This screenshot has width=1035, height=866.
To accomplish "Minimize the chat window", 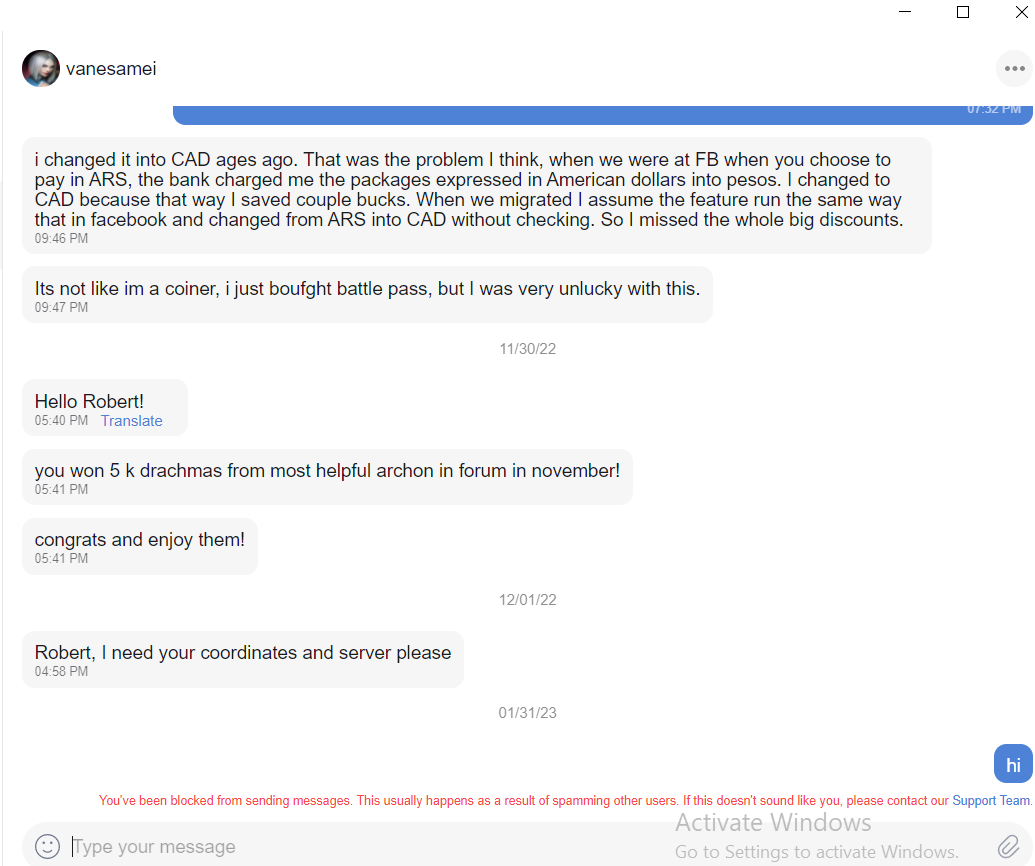I will pos(905,12).
